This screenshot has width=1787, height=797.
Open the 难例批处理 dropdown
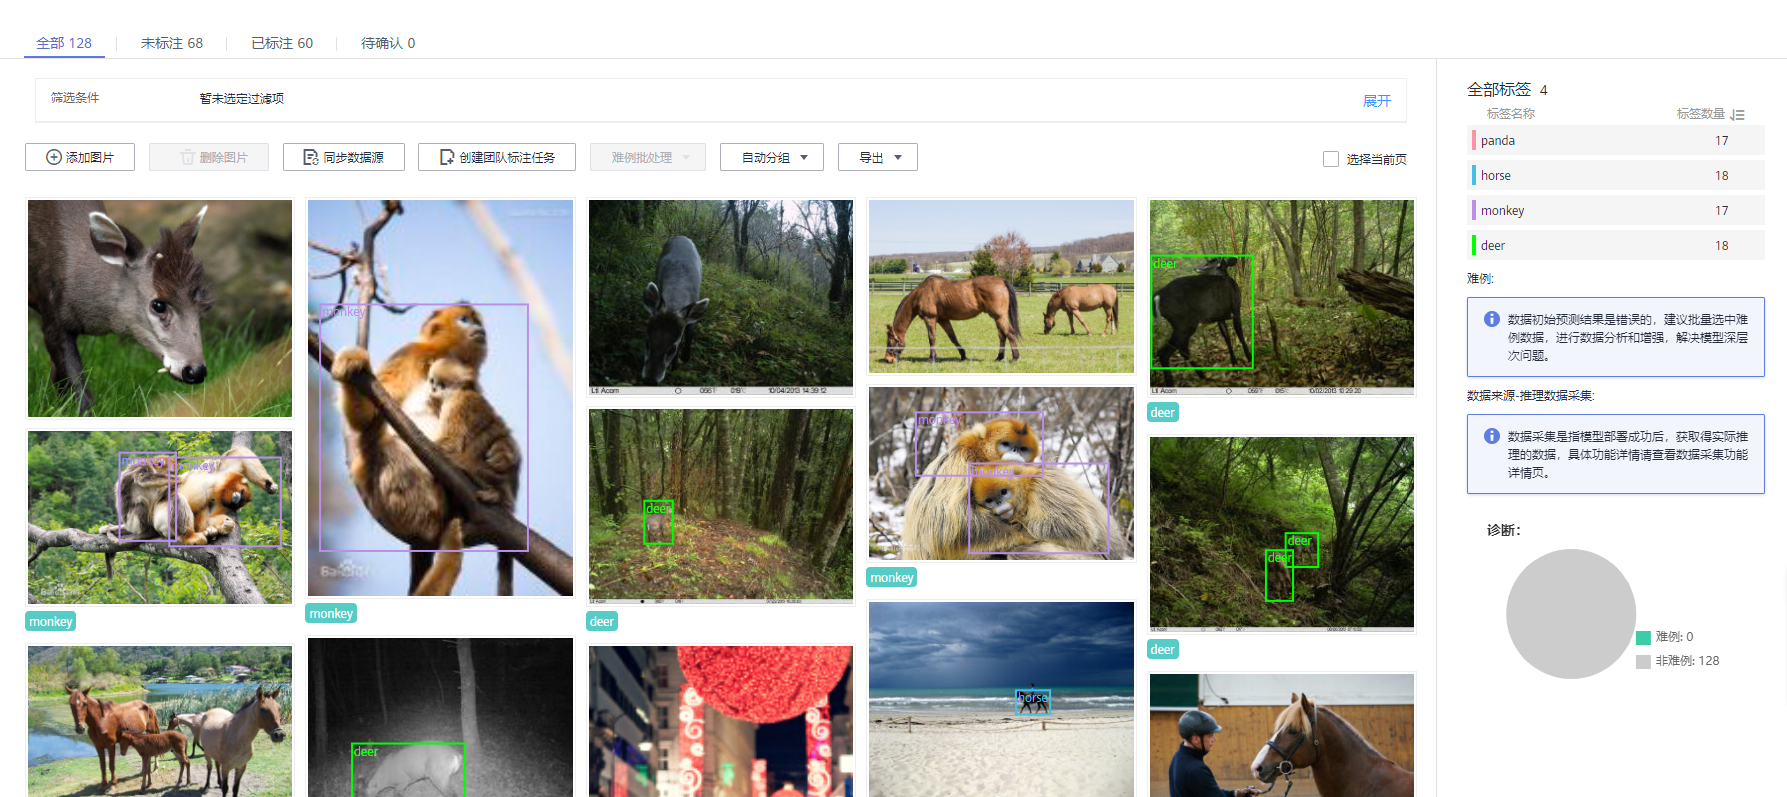(647, 157)
